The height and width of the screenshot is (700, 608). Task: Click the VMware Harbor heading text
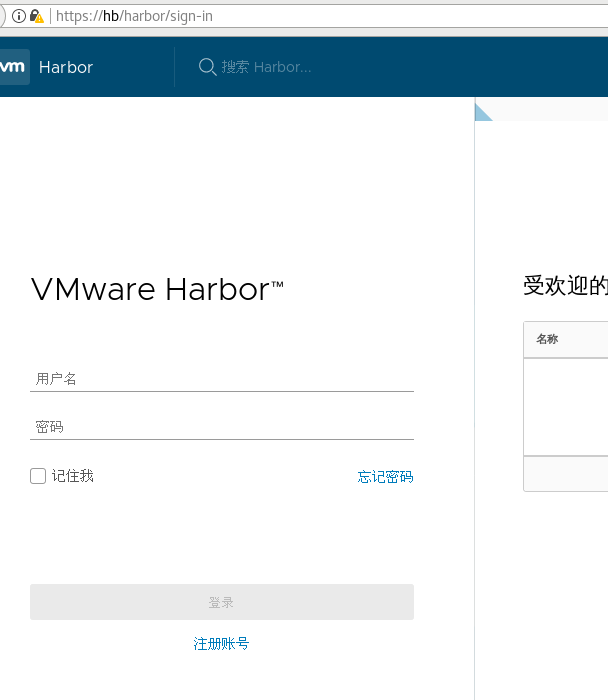[x=157, y=289]
